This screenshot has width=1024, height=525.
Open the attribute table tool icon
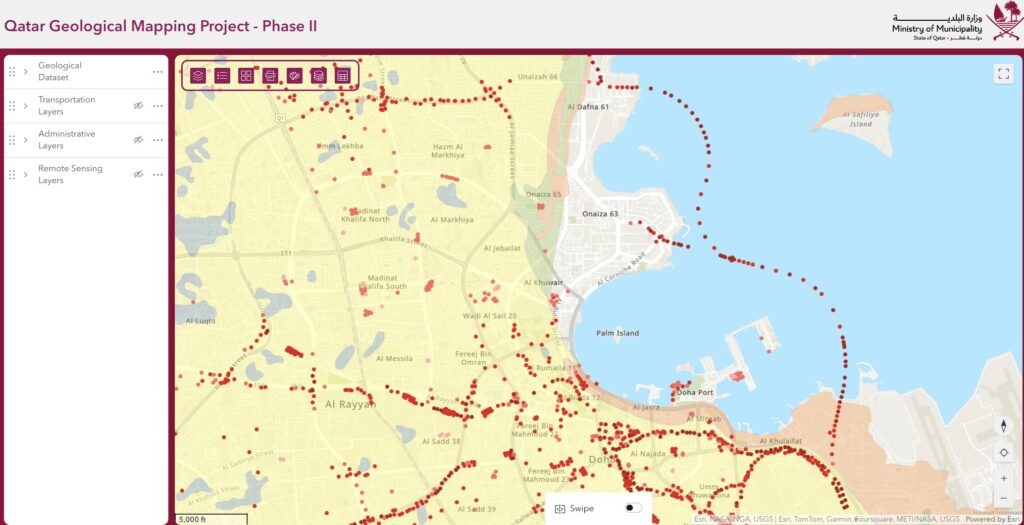342,75
